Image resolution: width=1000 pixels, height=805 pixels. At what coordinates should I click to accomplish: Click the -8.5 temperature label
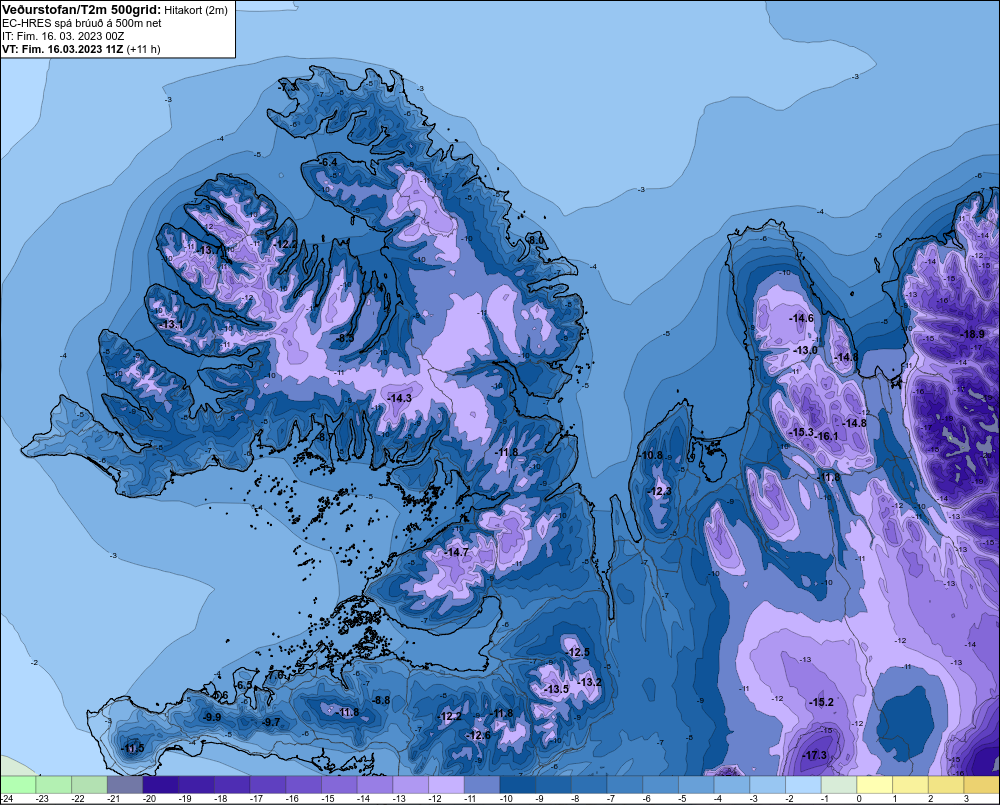click(345, 337)
